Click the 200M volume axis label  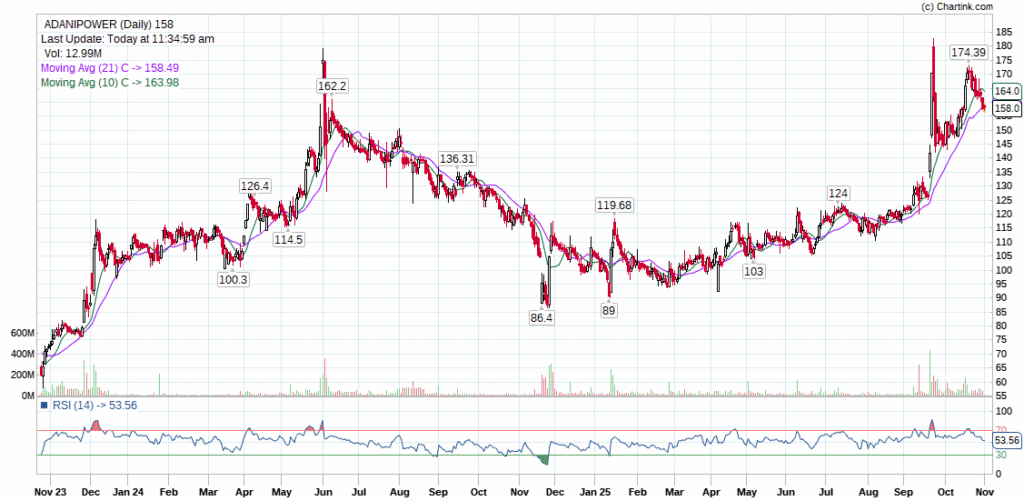point(22,375)
